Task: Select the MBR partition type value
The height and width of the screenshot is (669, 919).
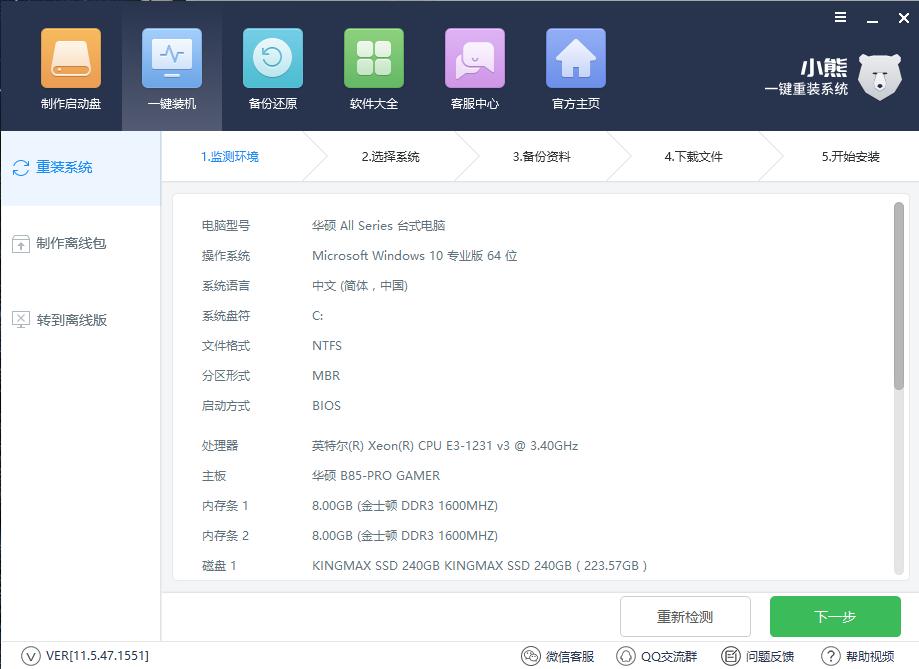Action: [x=326, y=376]
